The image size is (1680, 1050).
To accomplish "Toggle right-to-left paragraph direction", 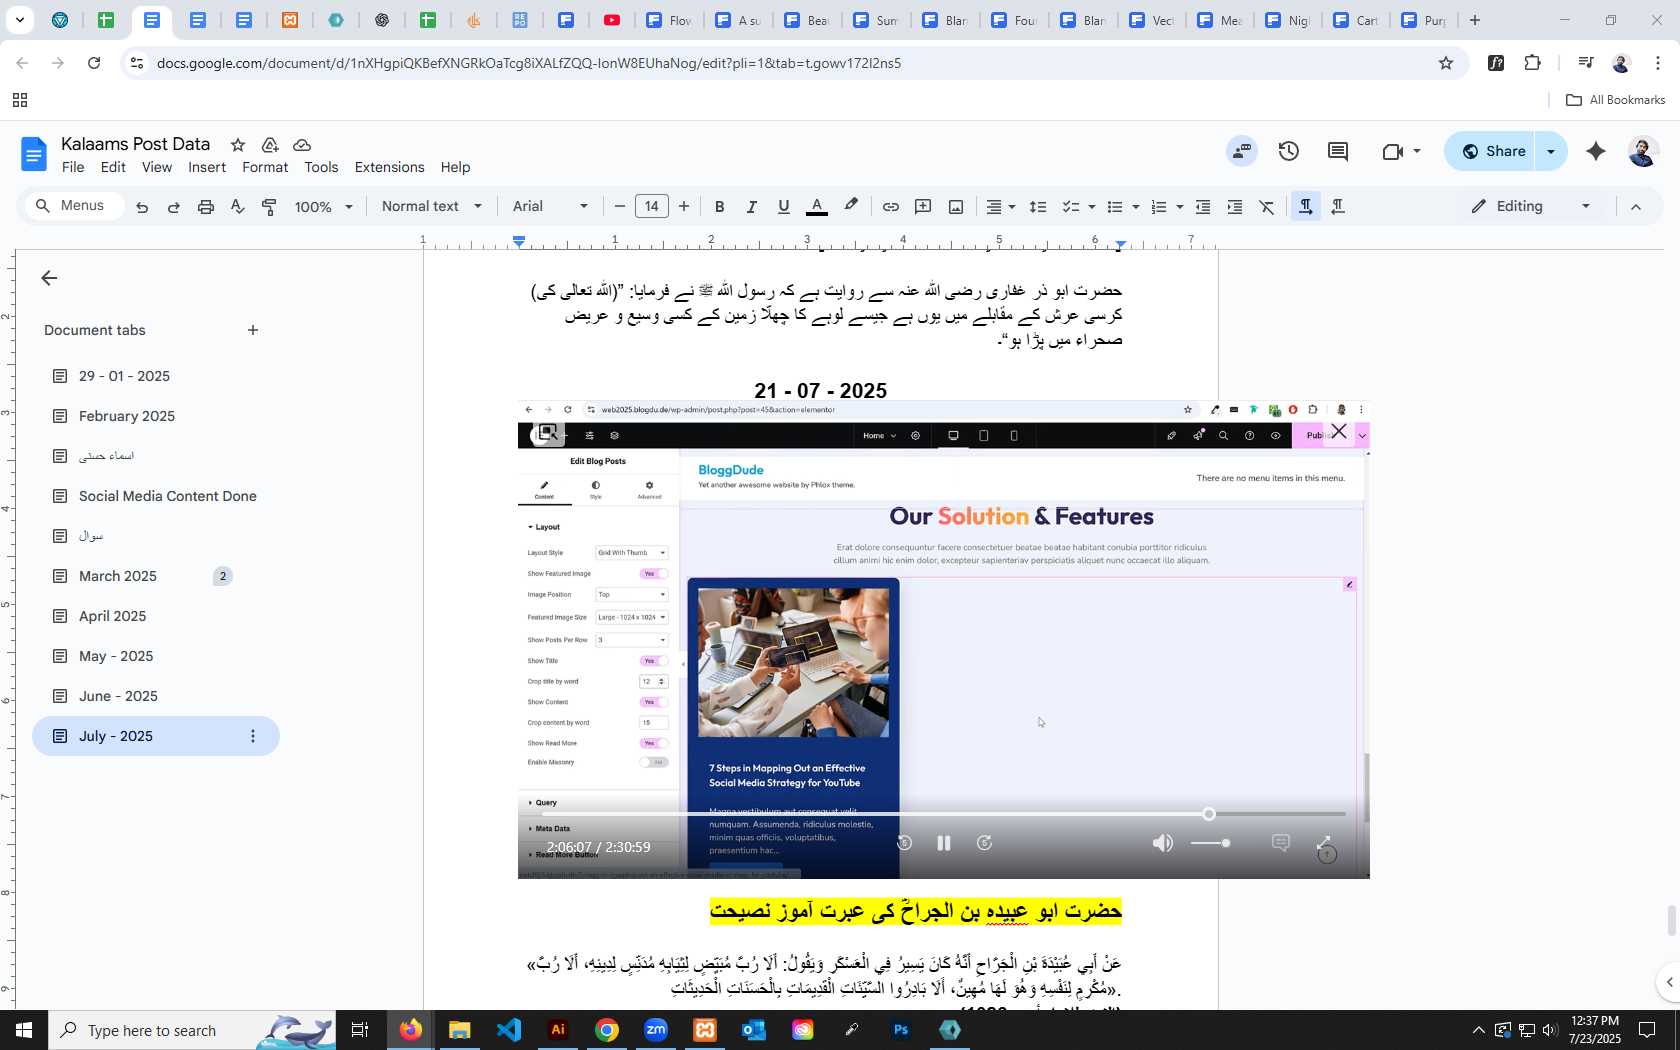I will (1338, 207).
